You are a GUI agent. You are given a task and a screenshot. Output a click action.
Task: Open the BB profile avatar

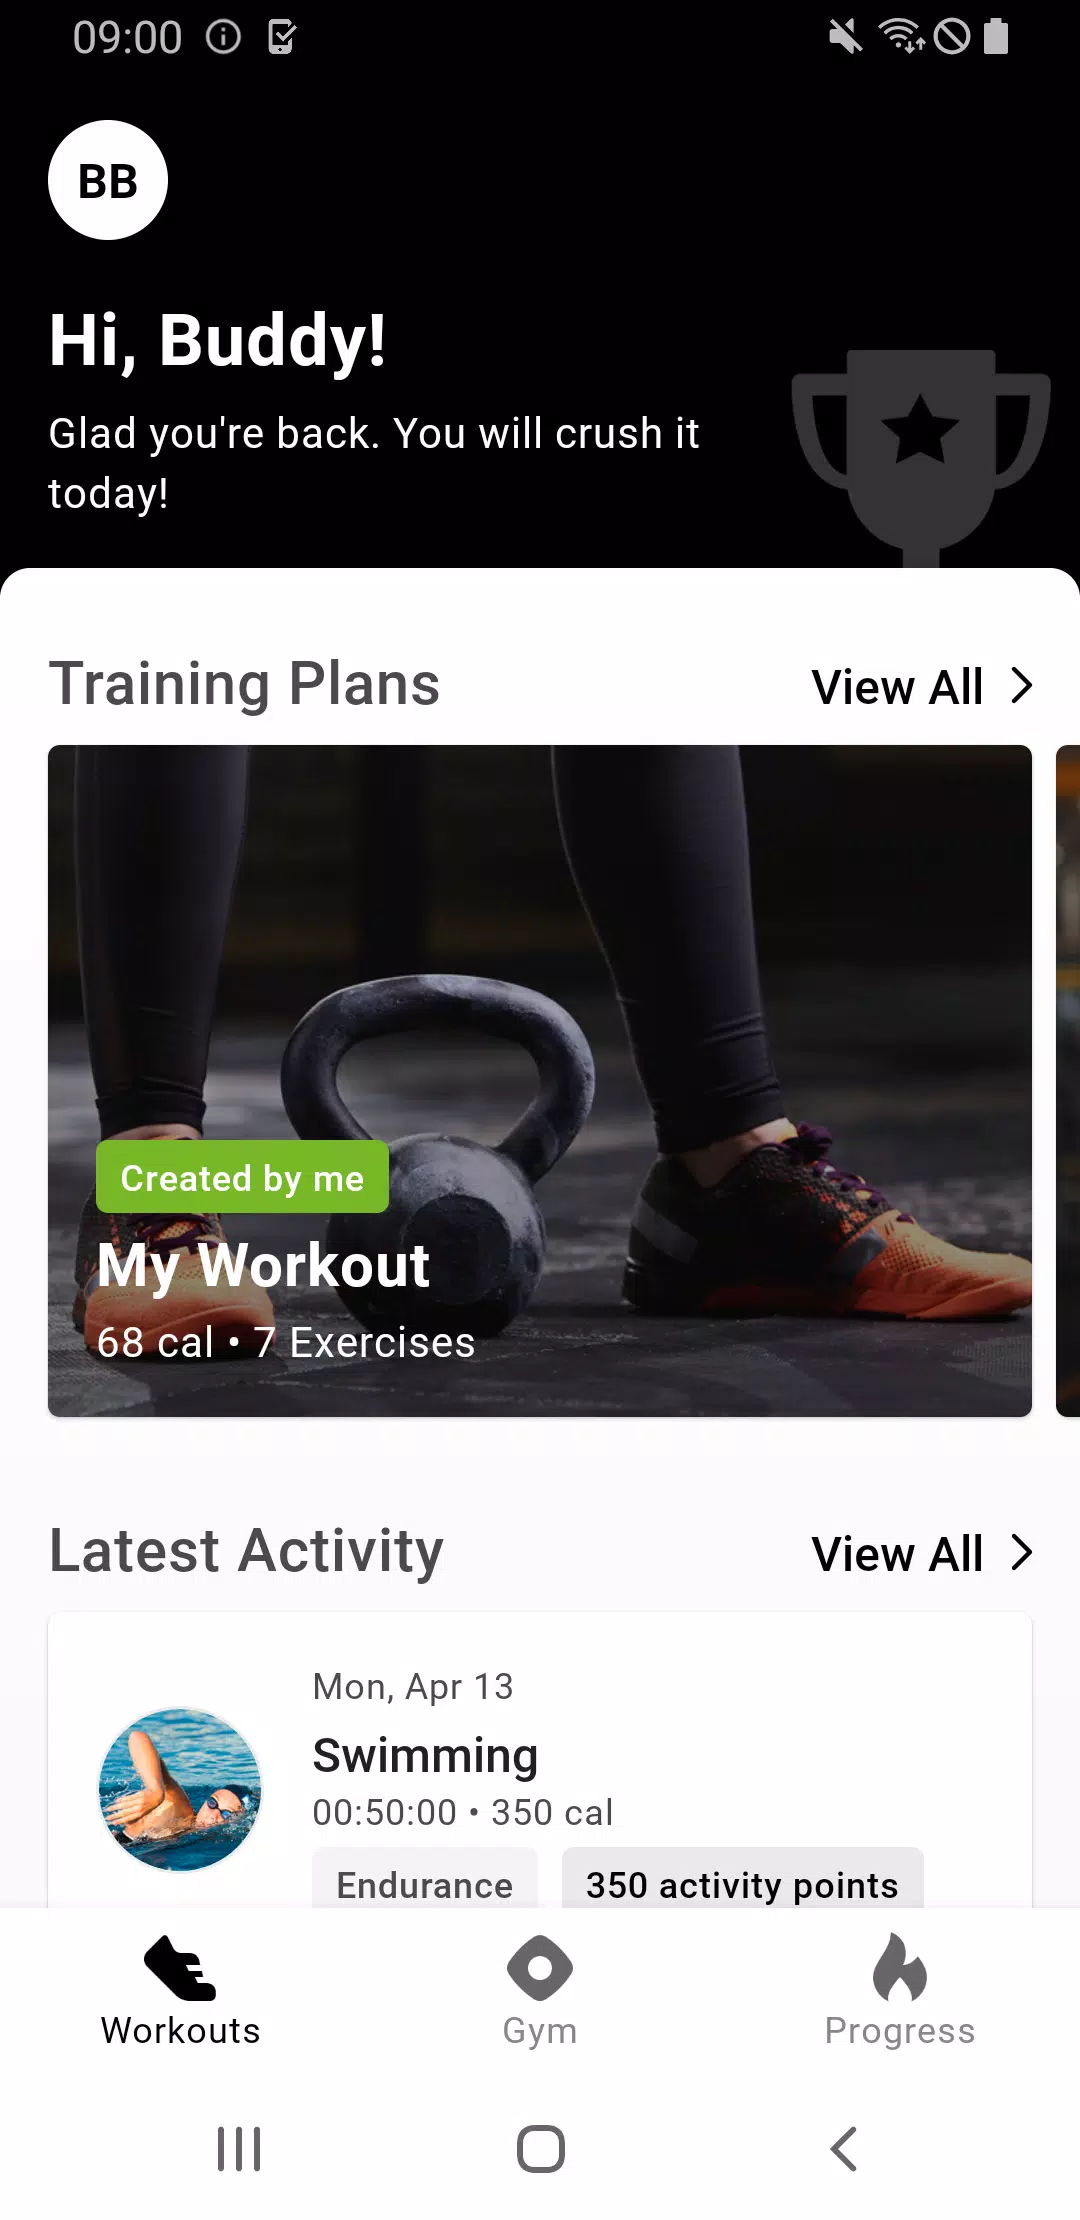click(108, 180)
